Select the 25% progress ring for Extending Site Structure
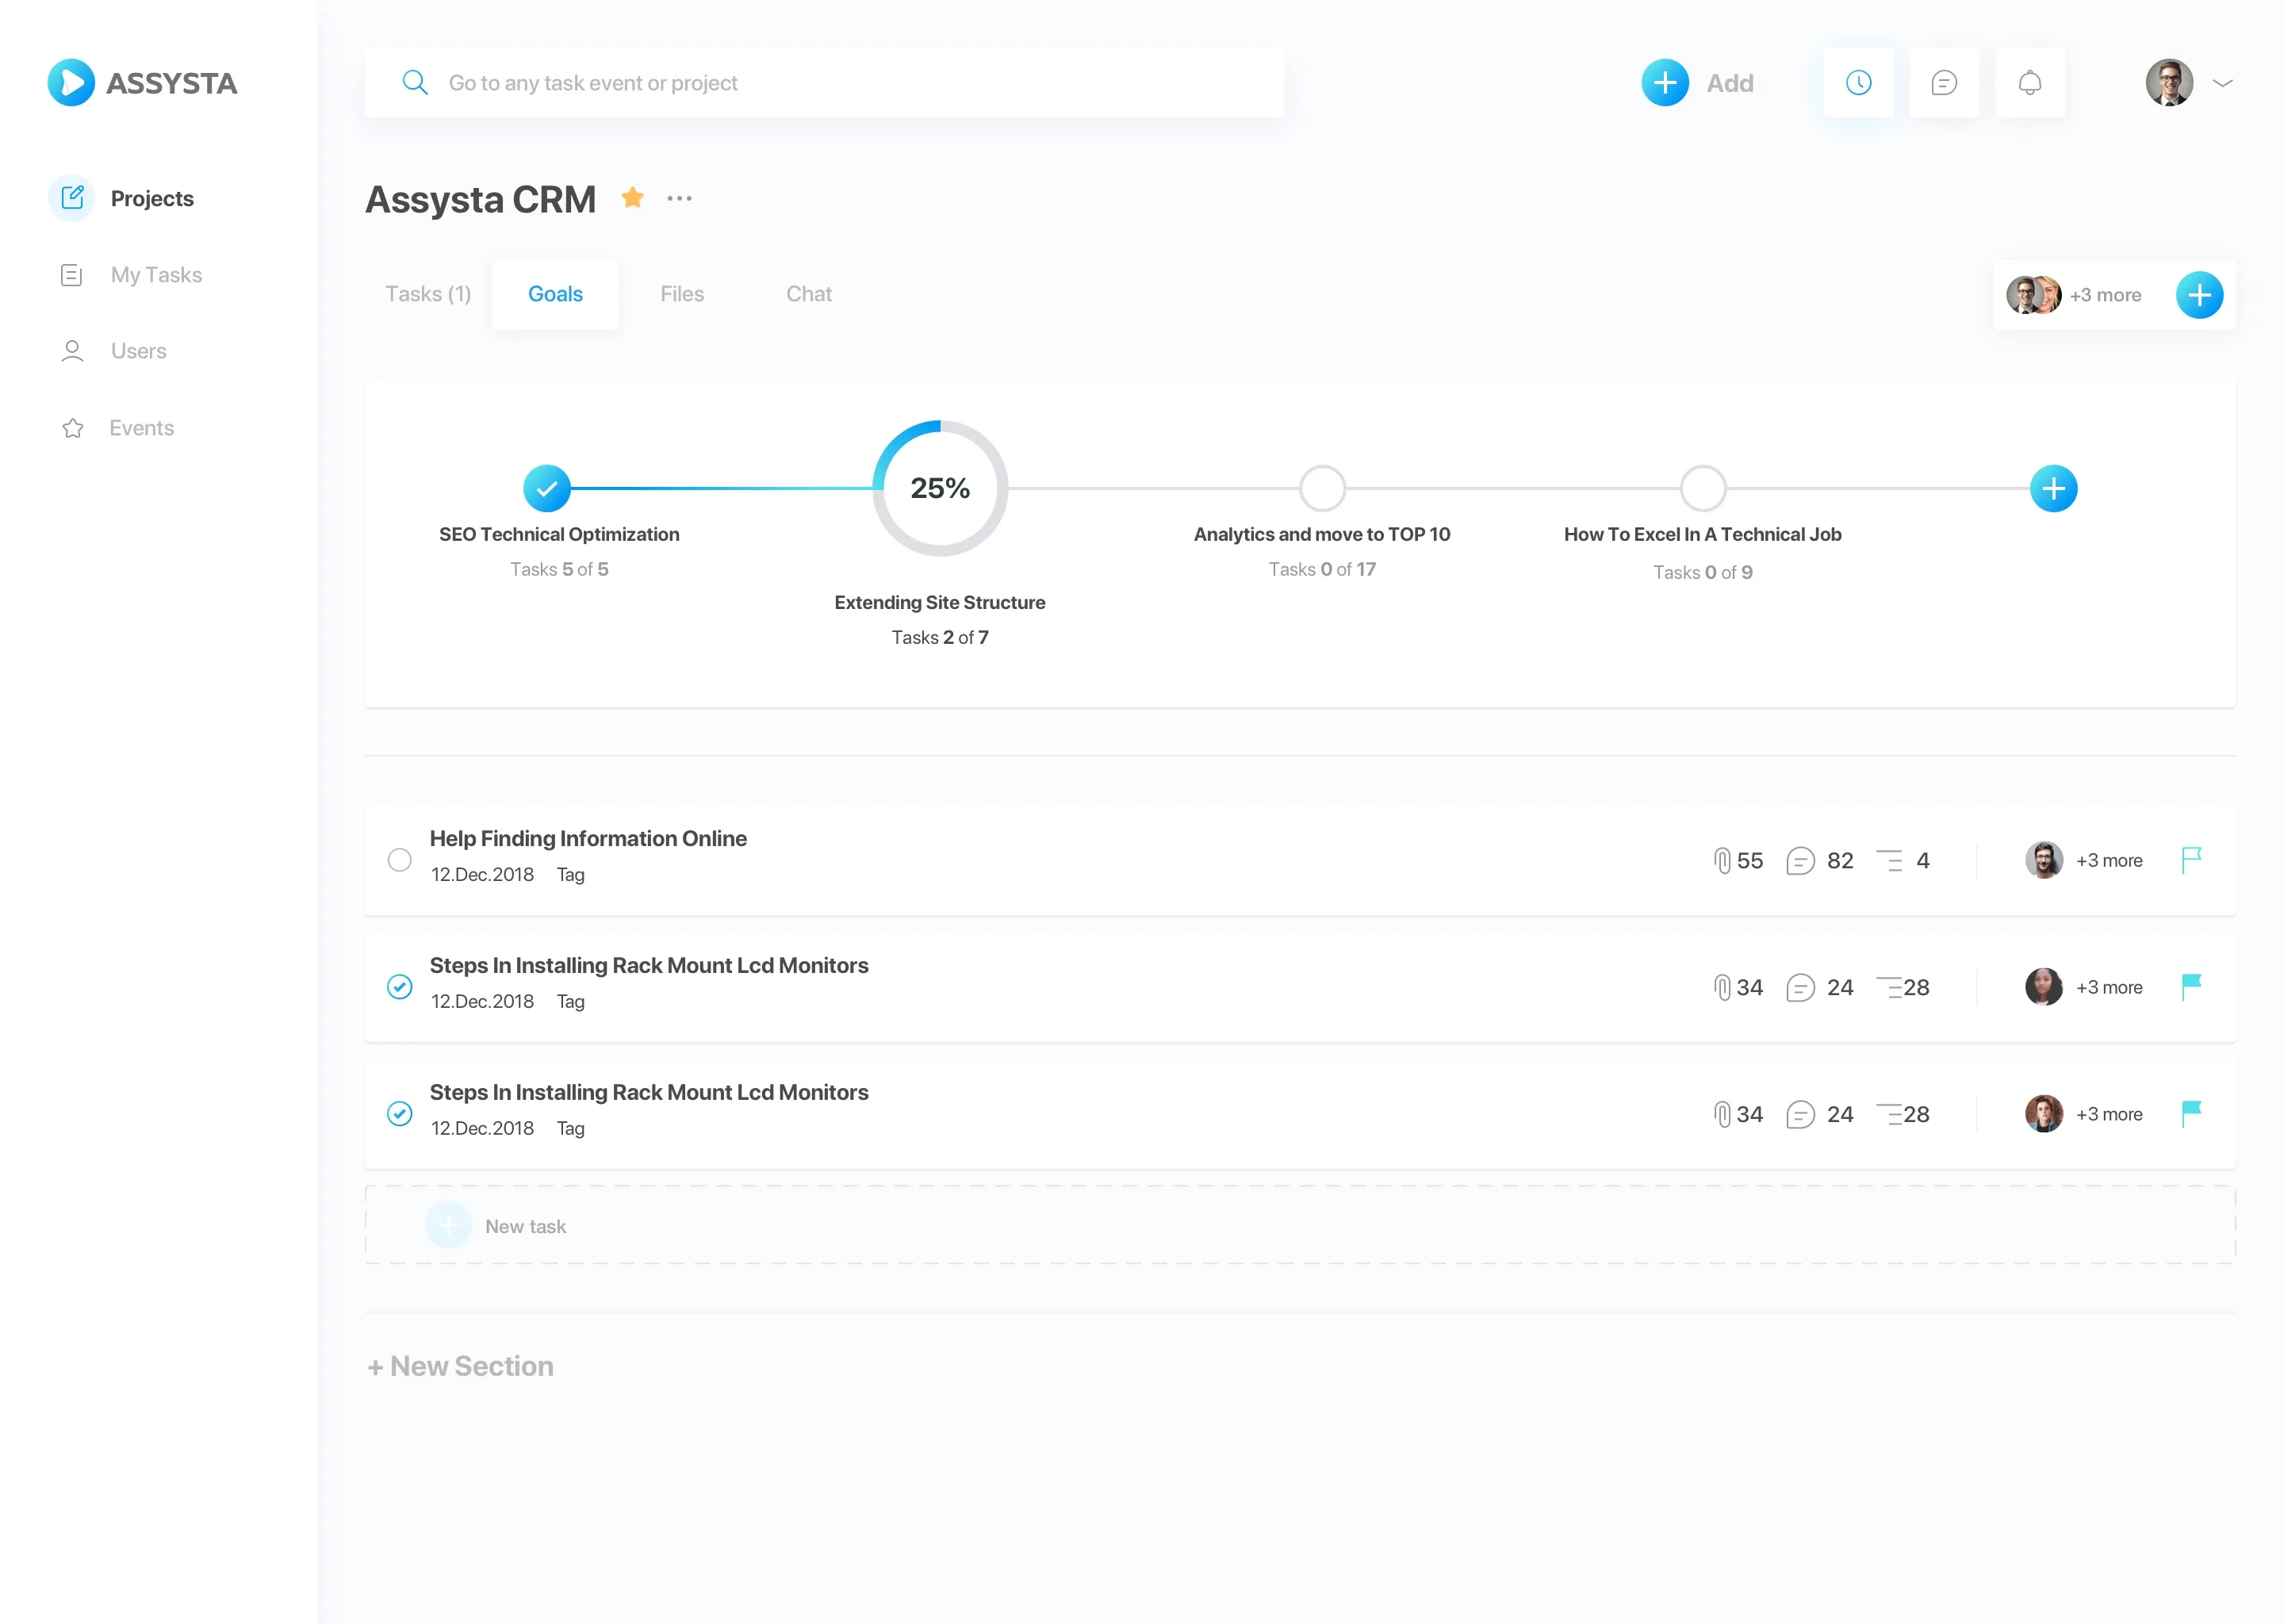Screen dimensions: 2284x1624 939,489
